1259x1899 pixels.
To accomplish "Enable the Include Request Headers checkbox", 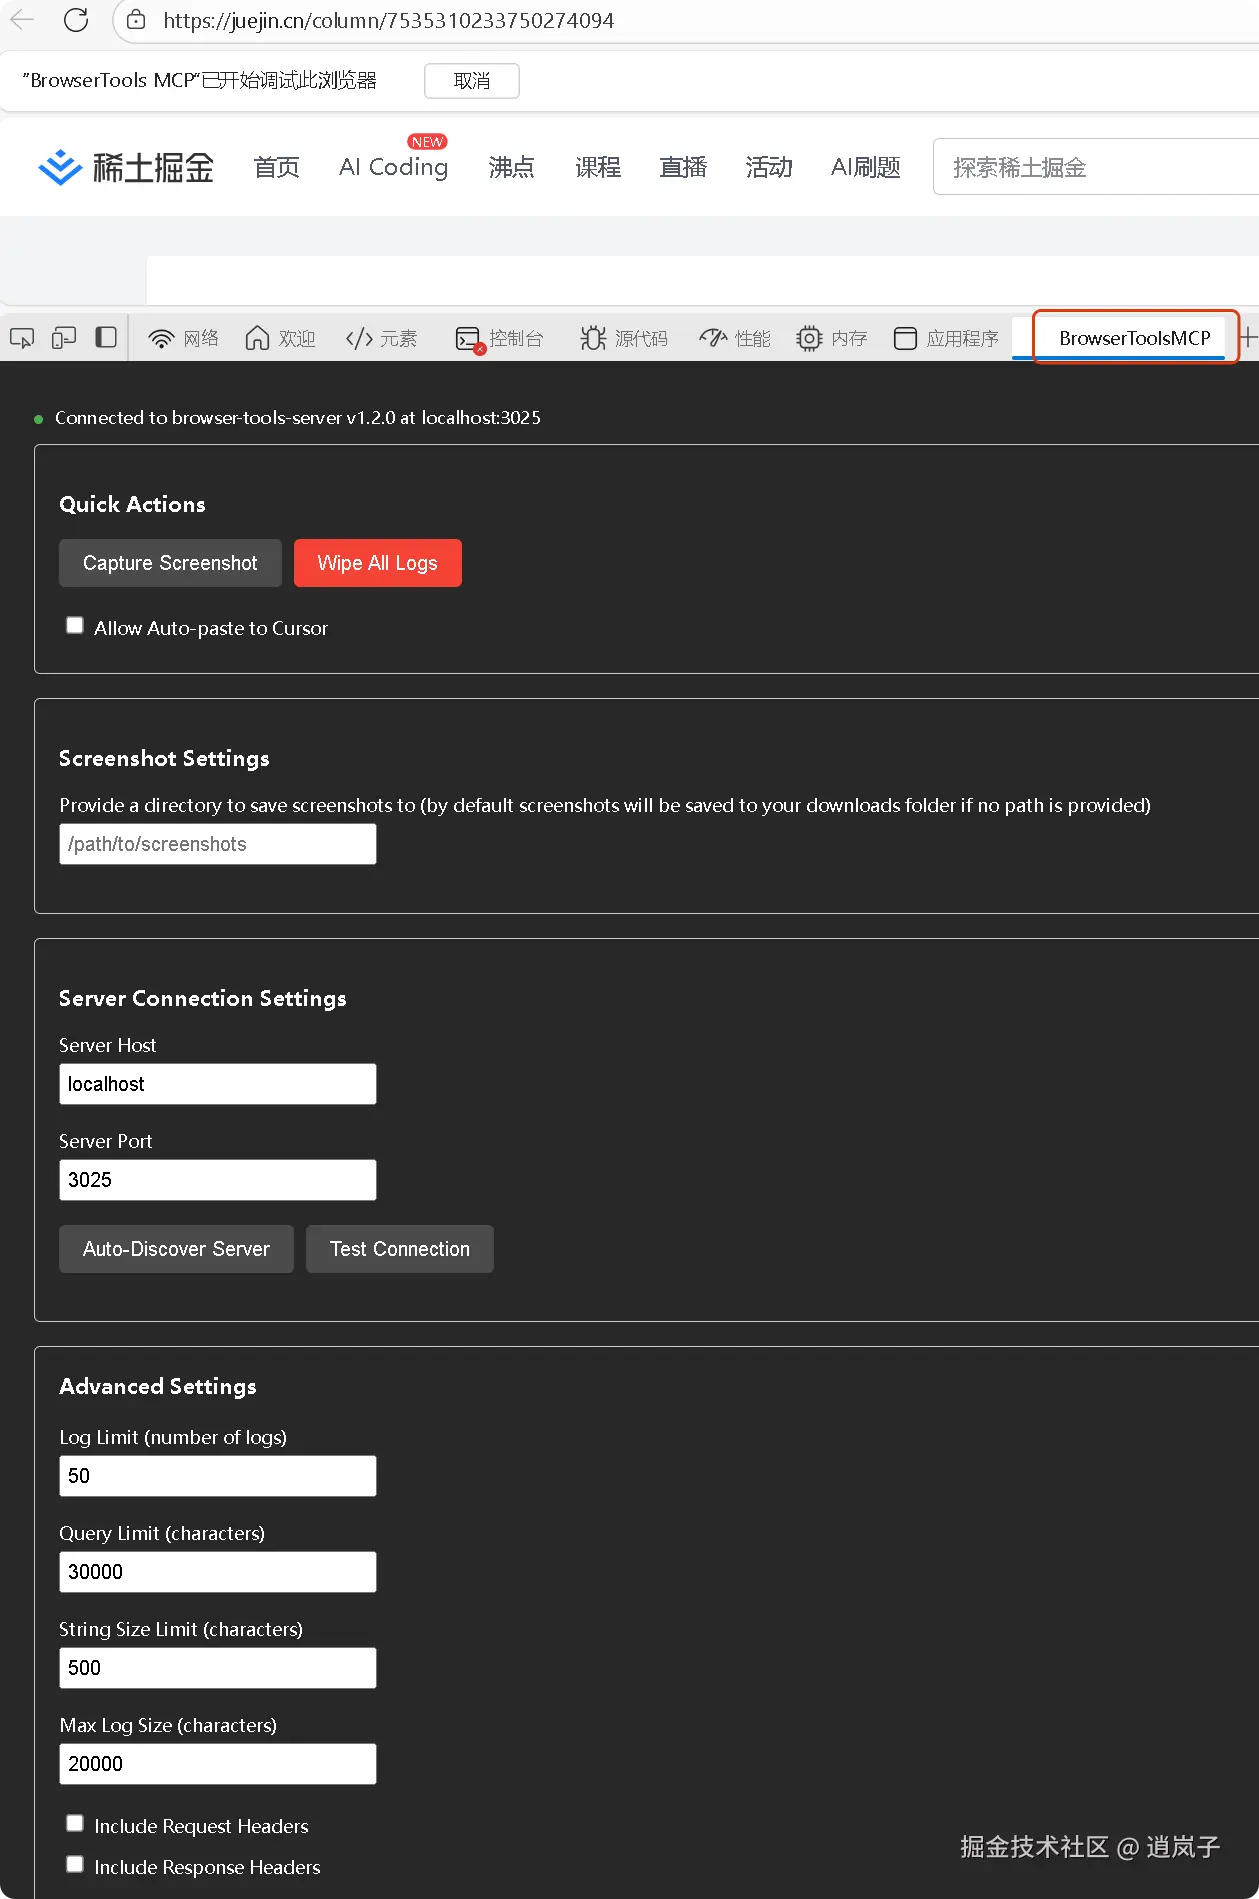I will pyautogui.click(x=75, y=1824).
